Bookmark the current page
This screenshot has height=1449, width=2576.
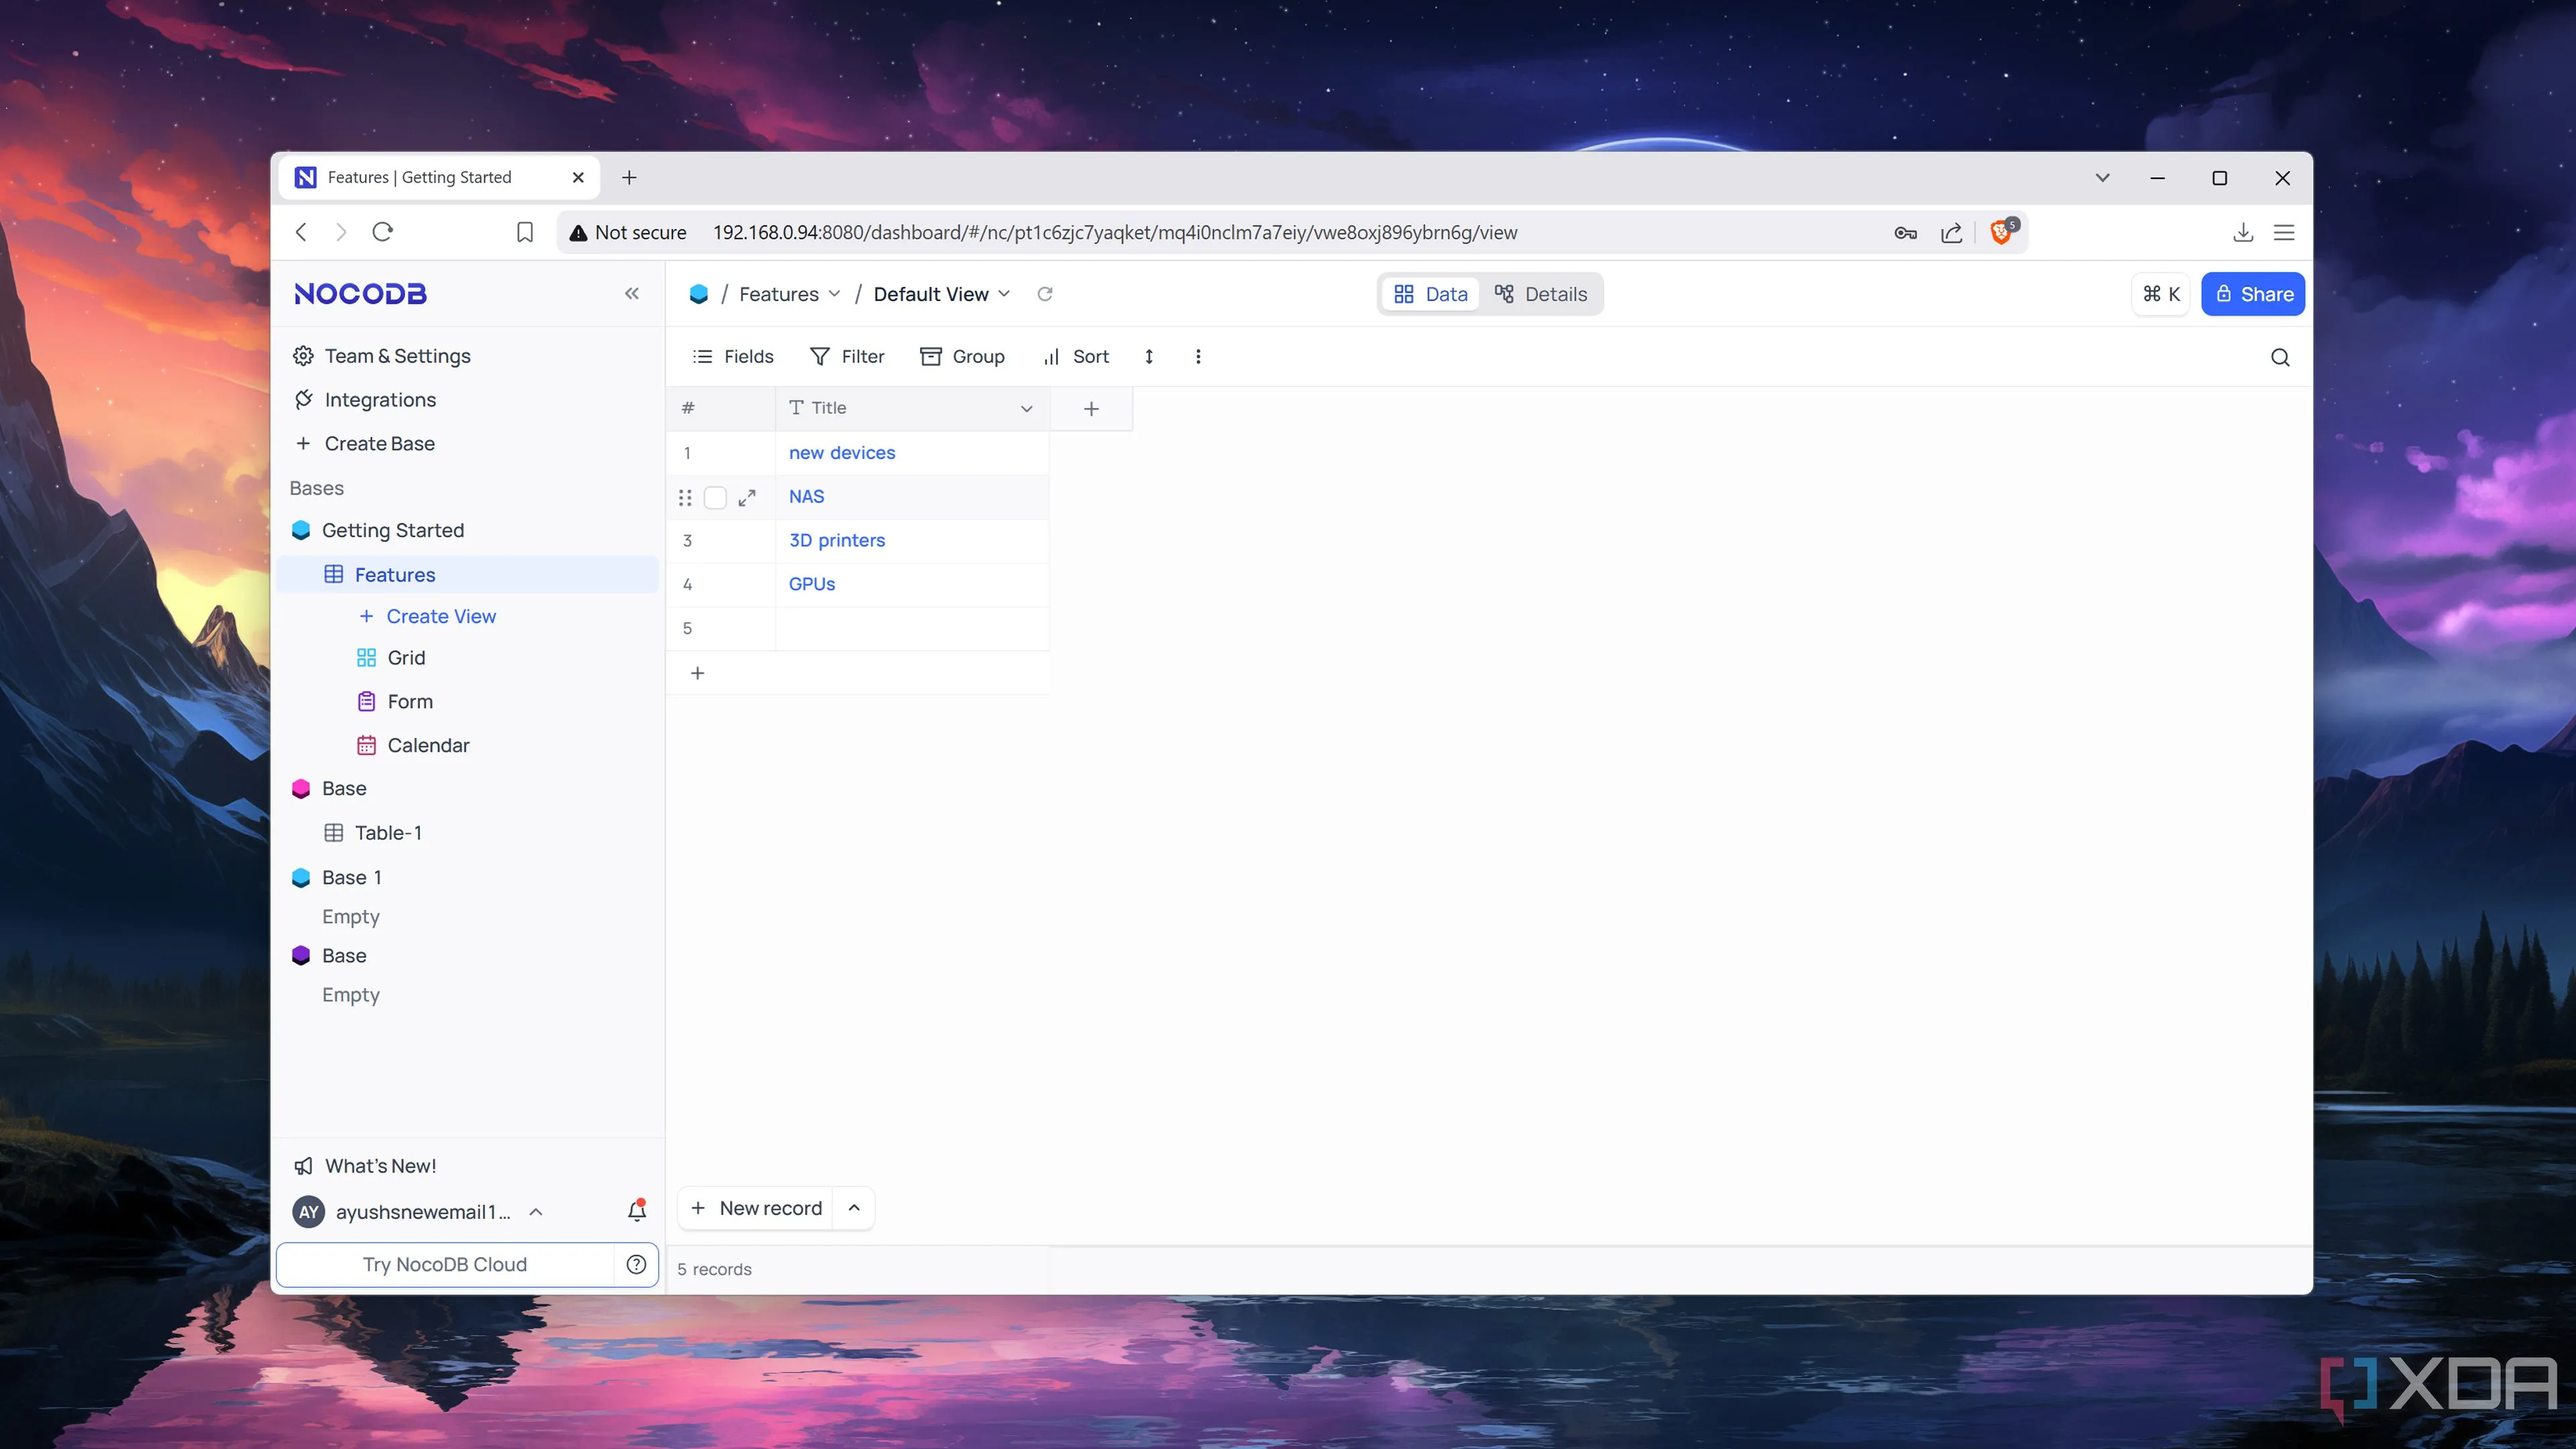pyautogui.click(x=524, y=232)
